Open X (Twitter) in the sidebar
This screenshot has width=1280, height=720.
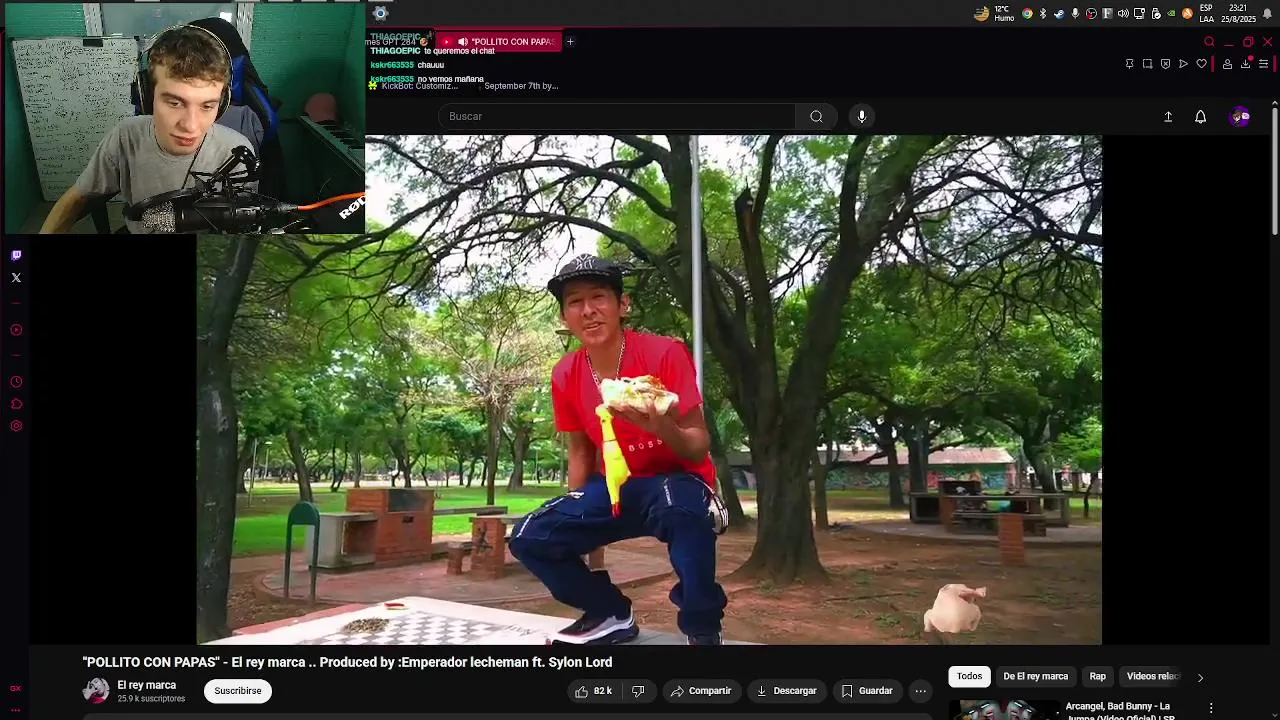click(x=16, y=278)
